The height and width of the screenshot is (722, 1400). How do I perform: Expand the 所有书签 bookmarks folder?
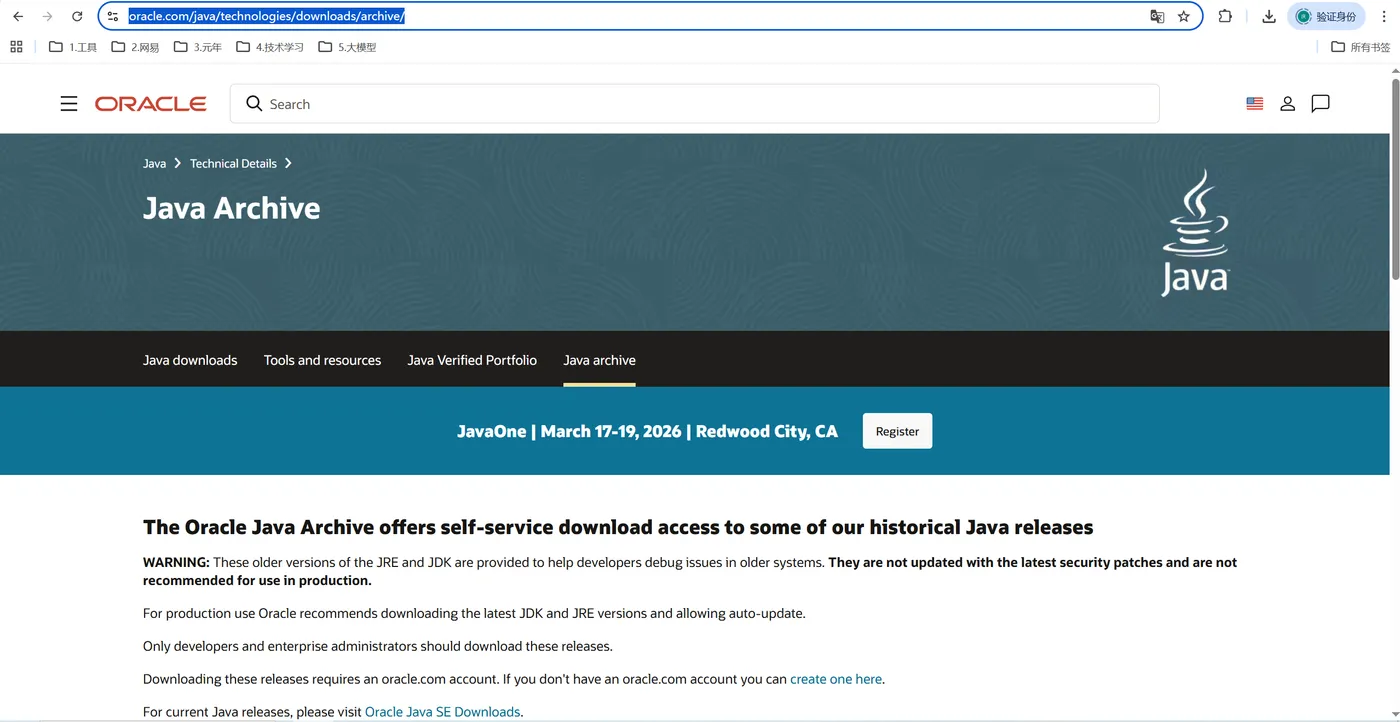click(x=1360, y=47)
